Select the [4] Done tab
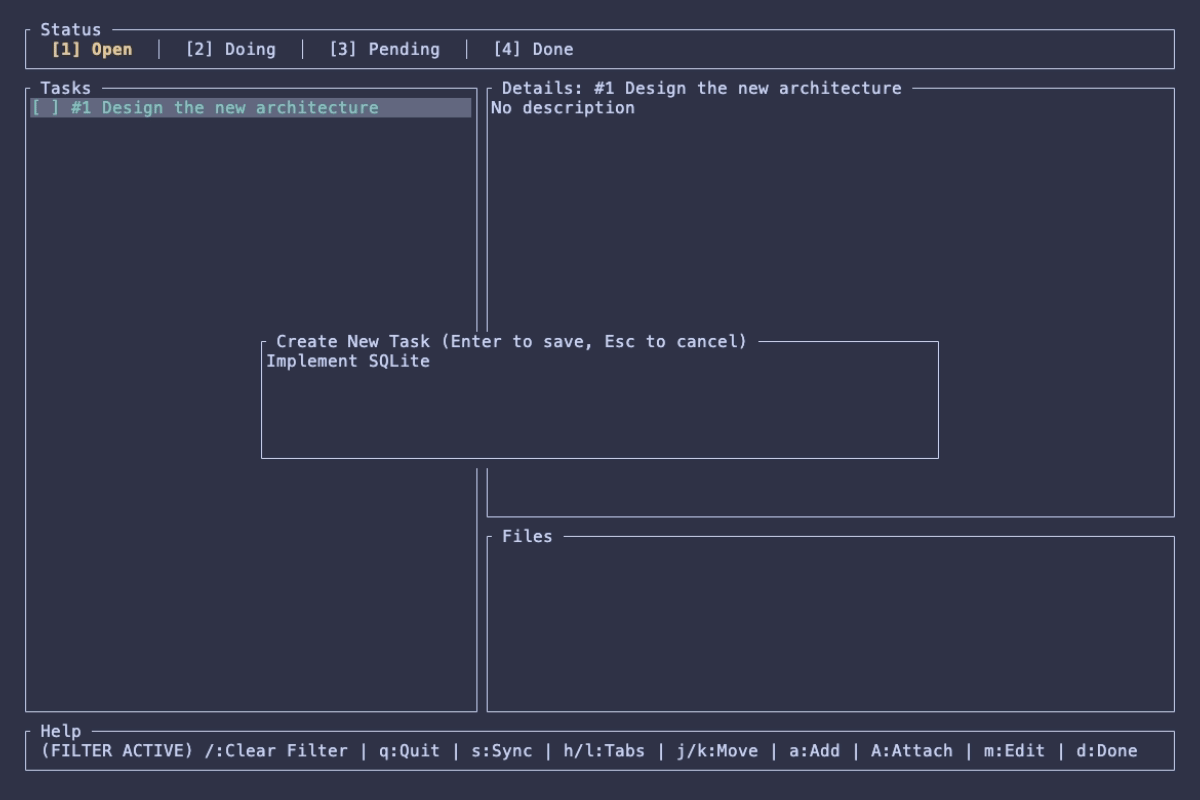1200x800 pixels. tap(533, 49)
